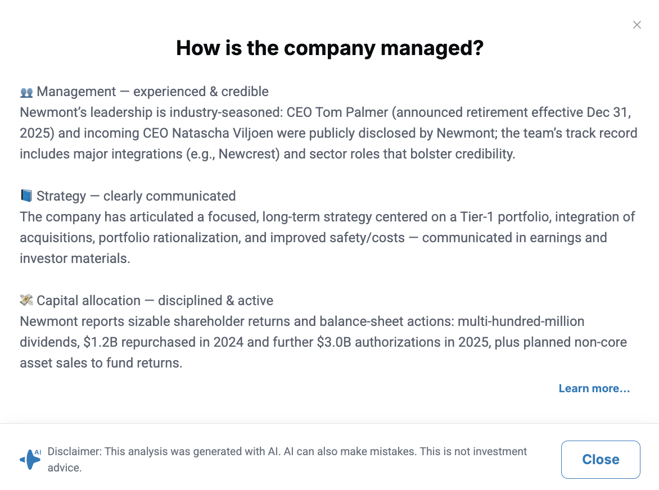This screenshot has width=659, height=490.
Task: Click the word 'Newcrest' in the Management paragraph
Action: [247, 154]
